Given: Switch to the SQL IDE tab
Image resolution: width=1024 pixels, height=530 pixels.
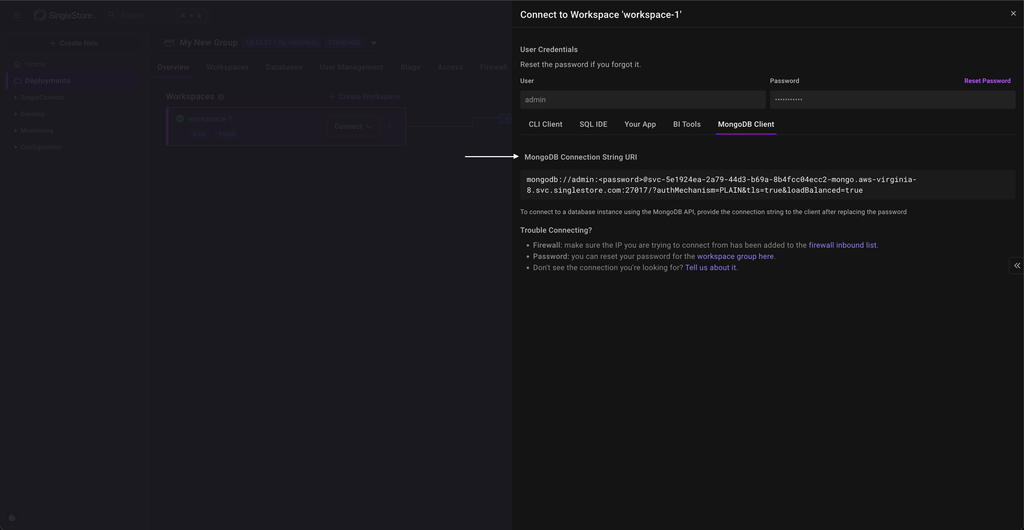Looking at the screenshot, I should tap(593, 124).
